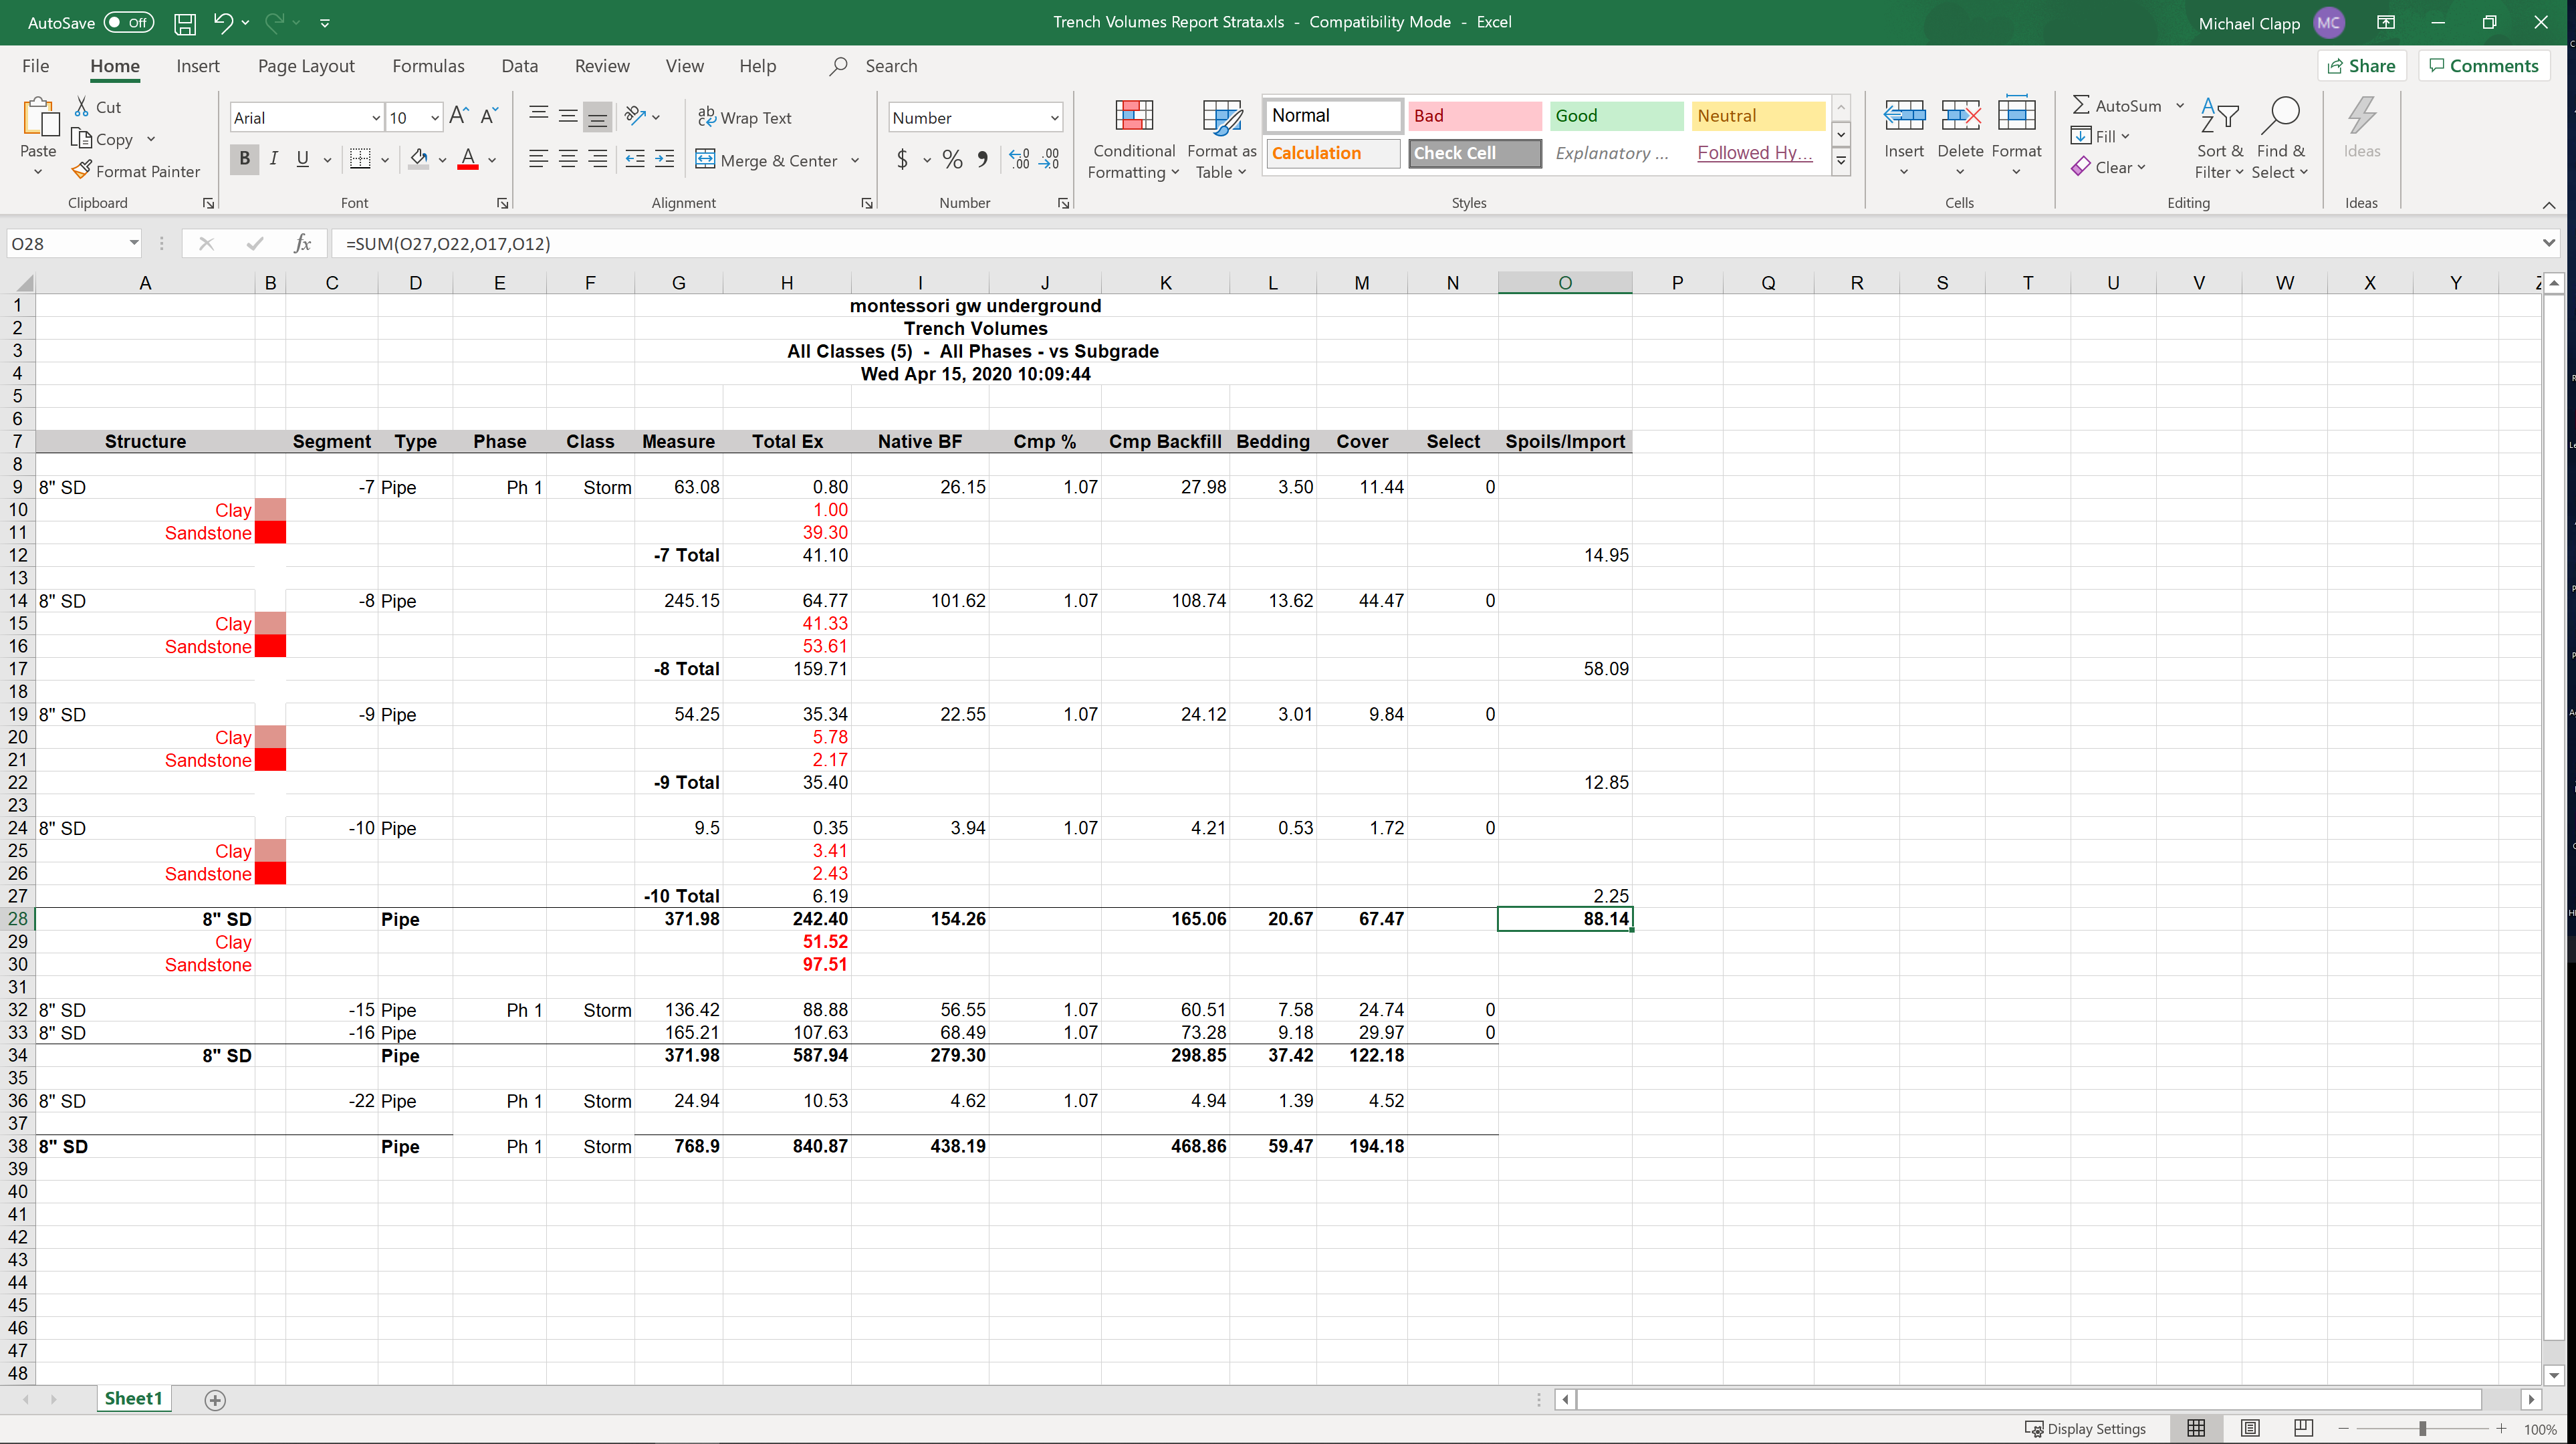Click the Increase Font Size icon
The image size is (2576, 1444).
point(458,116)
